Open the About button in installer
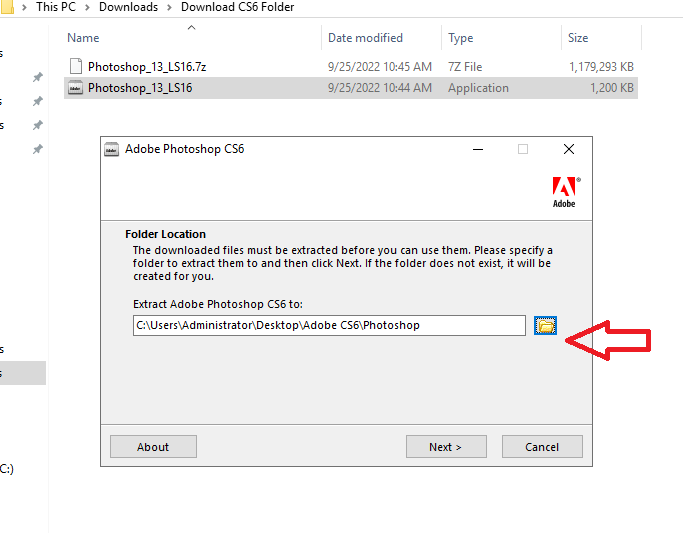Screen dimensions: 683x533 point(153,447)
